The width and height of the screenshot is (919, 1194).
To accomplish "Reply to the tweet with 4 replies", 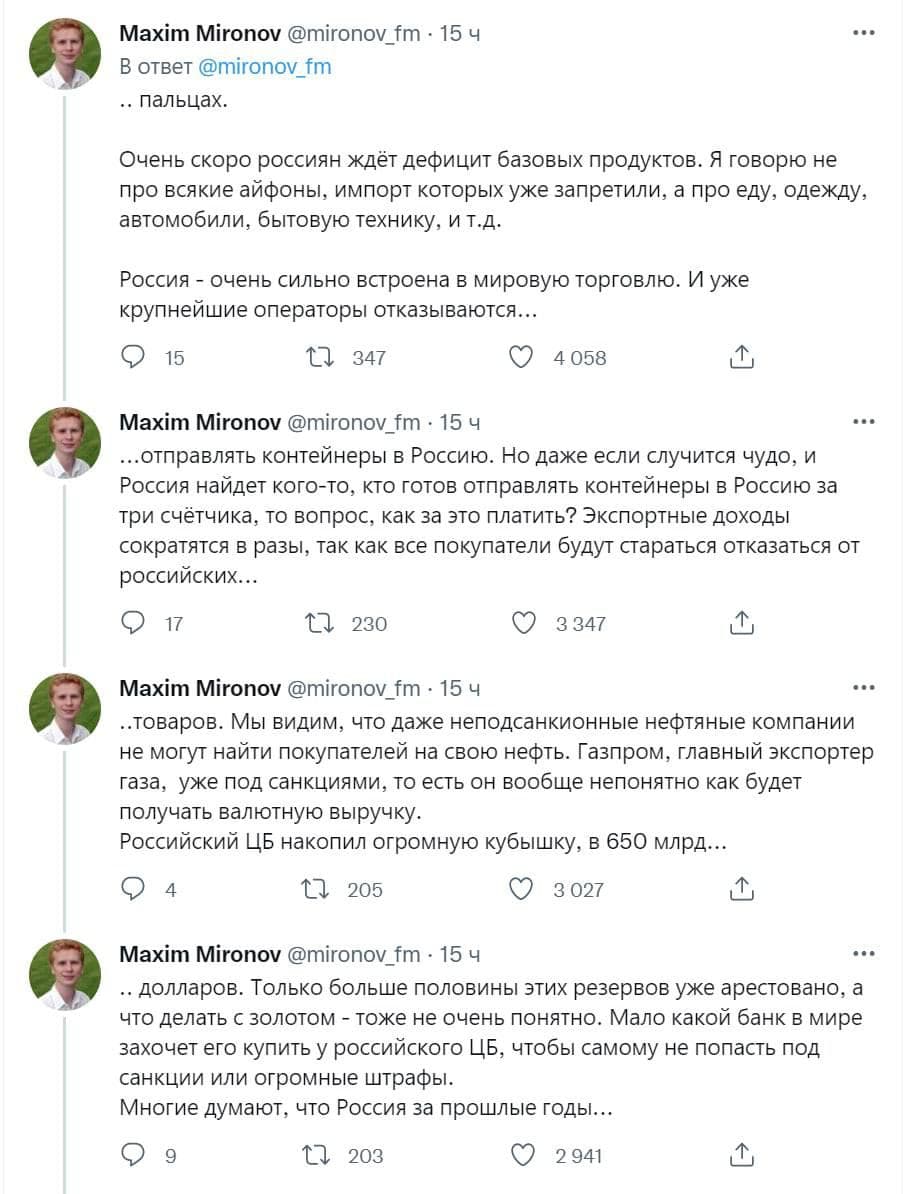I will (x=133, y=889).
